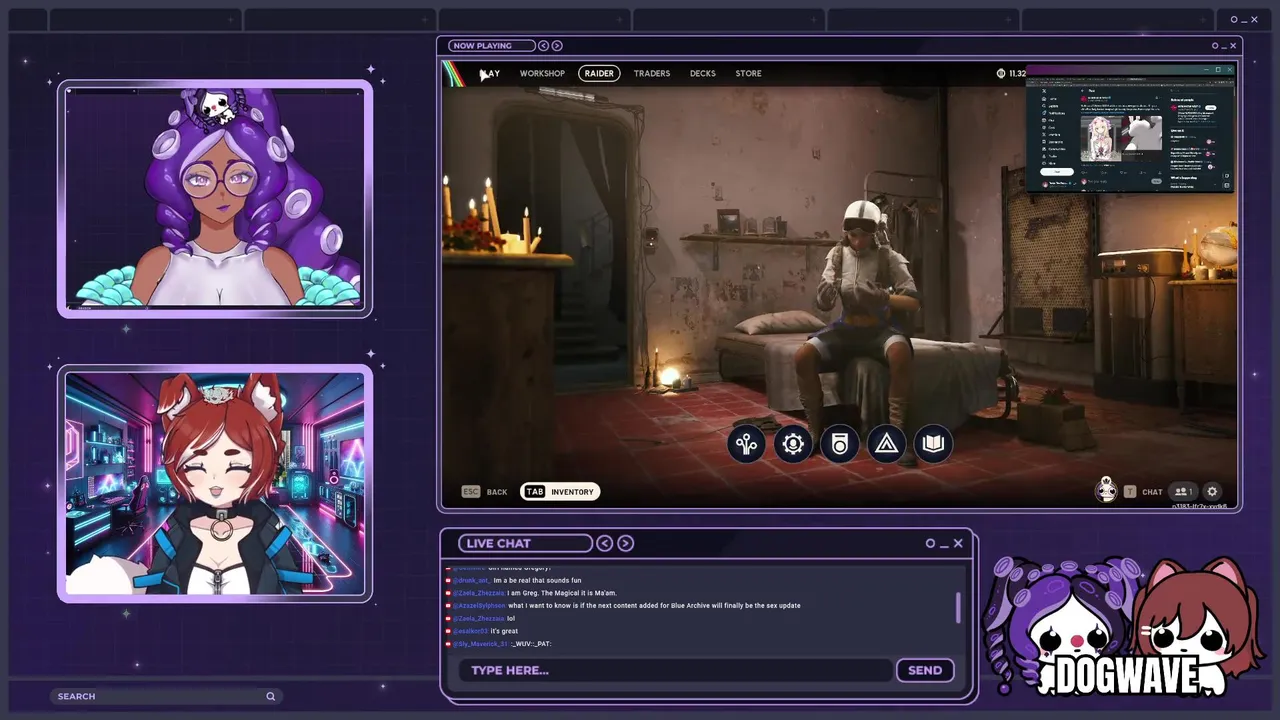This screenshot has height=720, width=1280.
Task: Click the currency coin icon showing 11.32
Action: click(x=1001, y=73)
